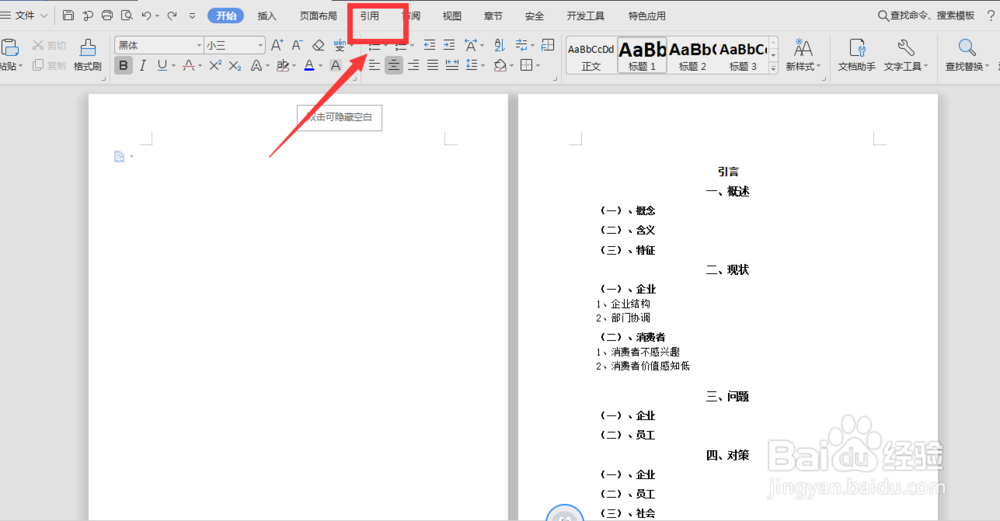This screenshot has height=521, width=1000.
Task: Click the clear formatting eraser icon
Action: (318, 45)
